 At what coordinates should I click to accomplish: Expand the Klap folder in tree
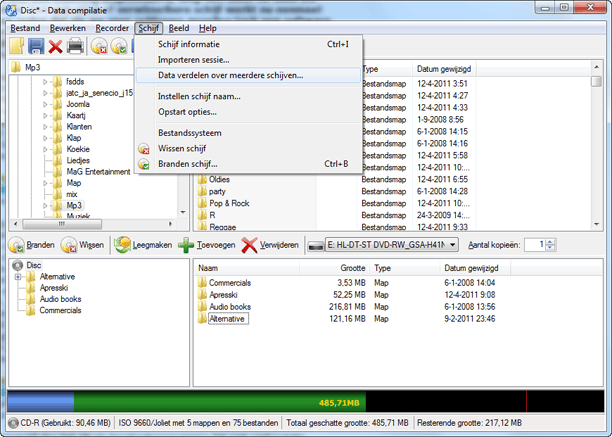tap(45, 138)
